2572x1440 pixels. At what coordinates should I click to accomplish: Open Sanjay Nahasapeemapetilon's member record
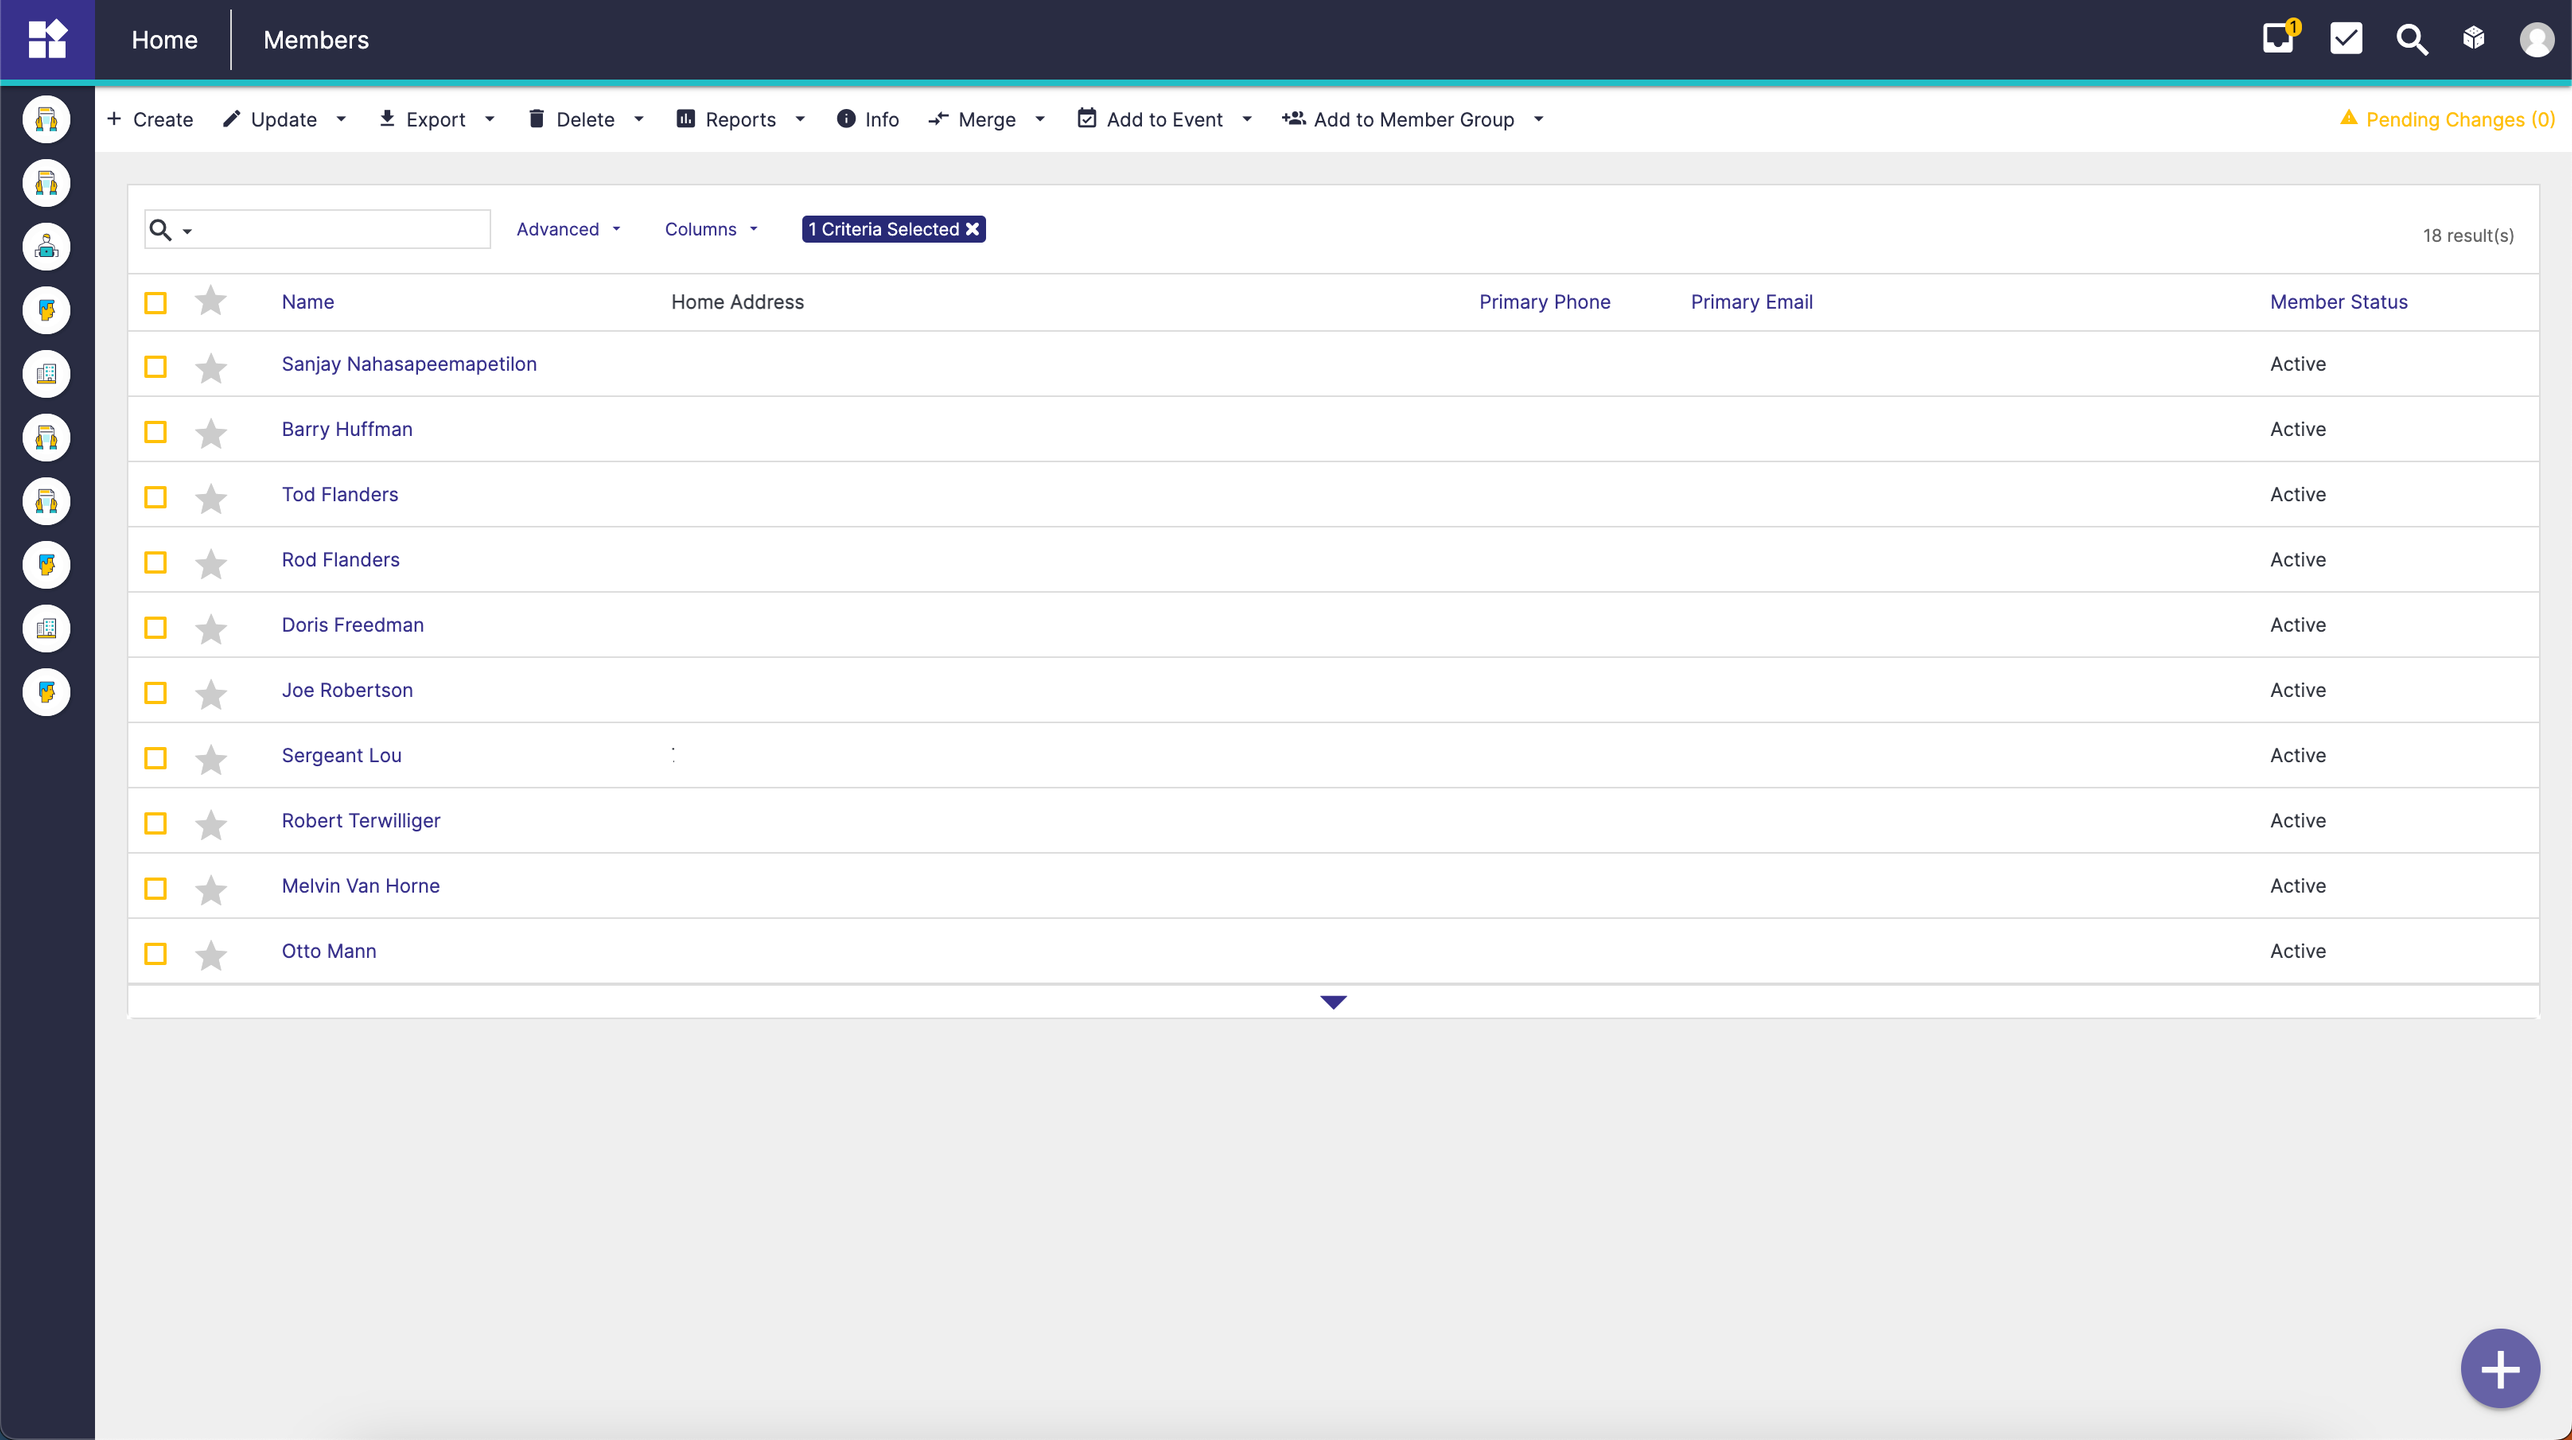click(409, 364)
